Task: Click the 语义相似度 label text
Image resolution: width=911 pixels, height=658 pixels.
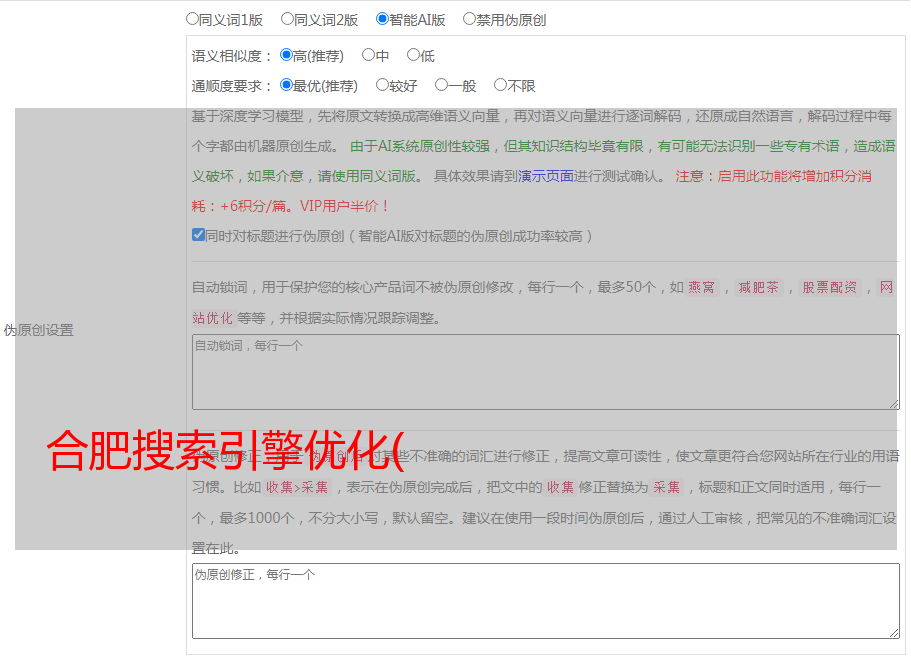Action: click(x=227, y=56)
